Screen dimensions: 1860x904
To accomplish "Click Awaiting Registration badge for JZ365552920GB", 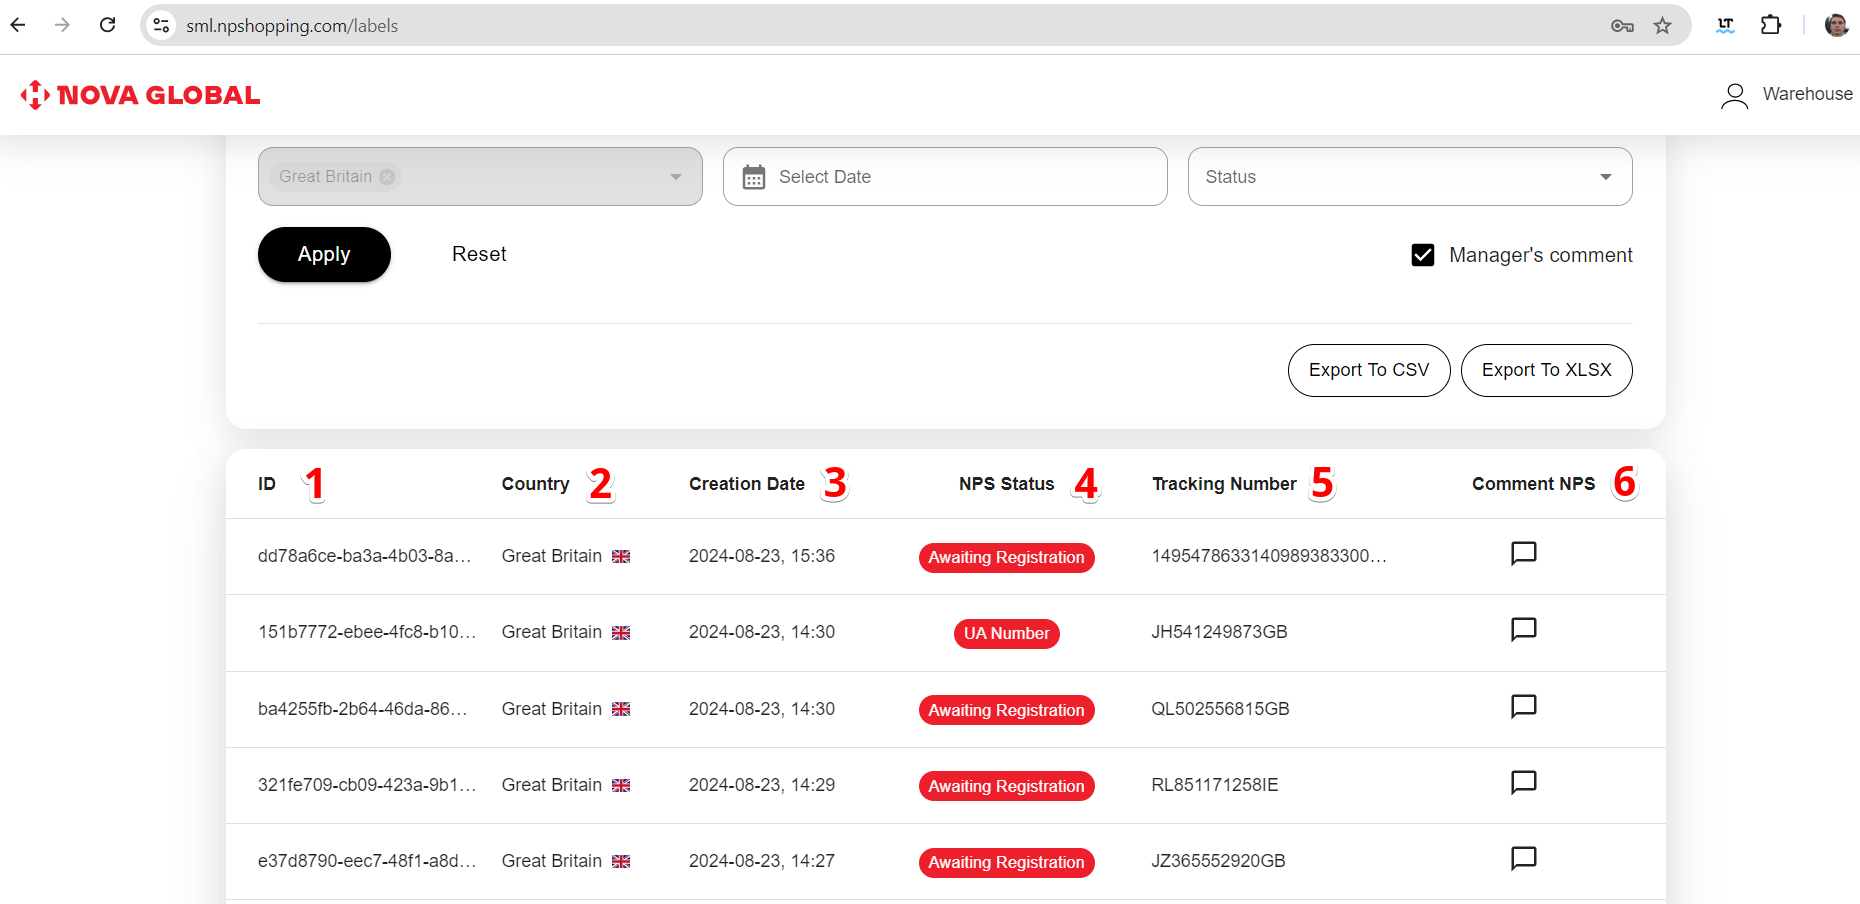I will pyautogui.click(x=1006, y=862).
